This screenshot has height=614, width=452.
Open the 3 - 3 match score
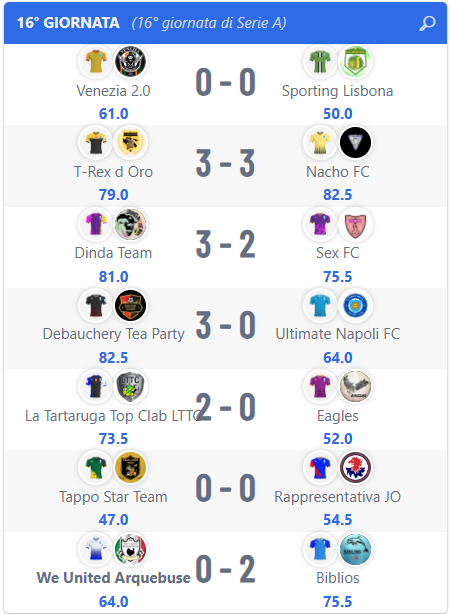click(x=226, y=163)
